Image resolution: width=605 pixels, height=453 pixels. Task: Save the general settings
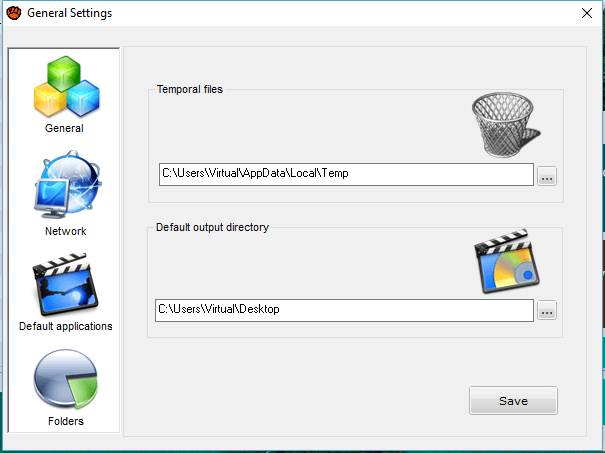click(x=513, y=401)
